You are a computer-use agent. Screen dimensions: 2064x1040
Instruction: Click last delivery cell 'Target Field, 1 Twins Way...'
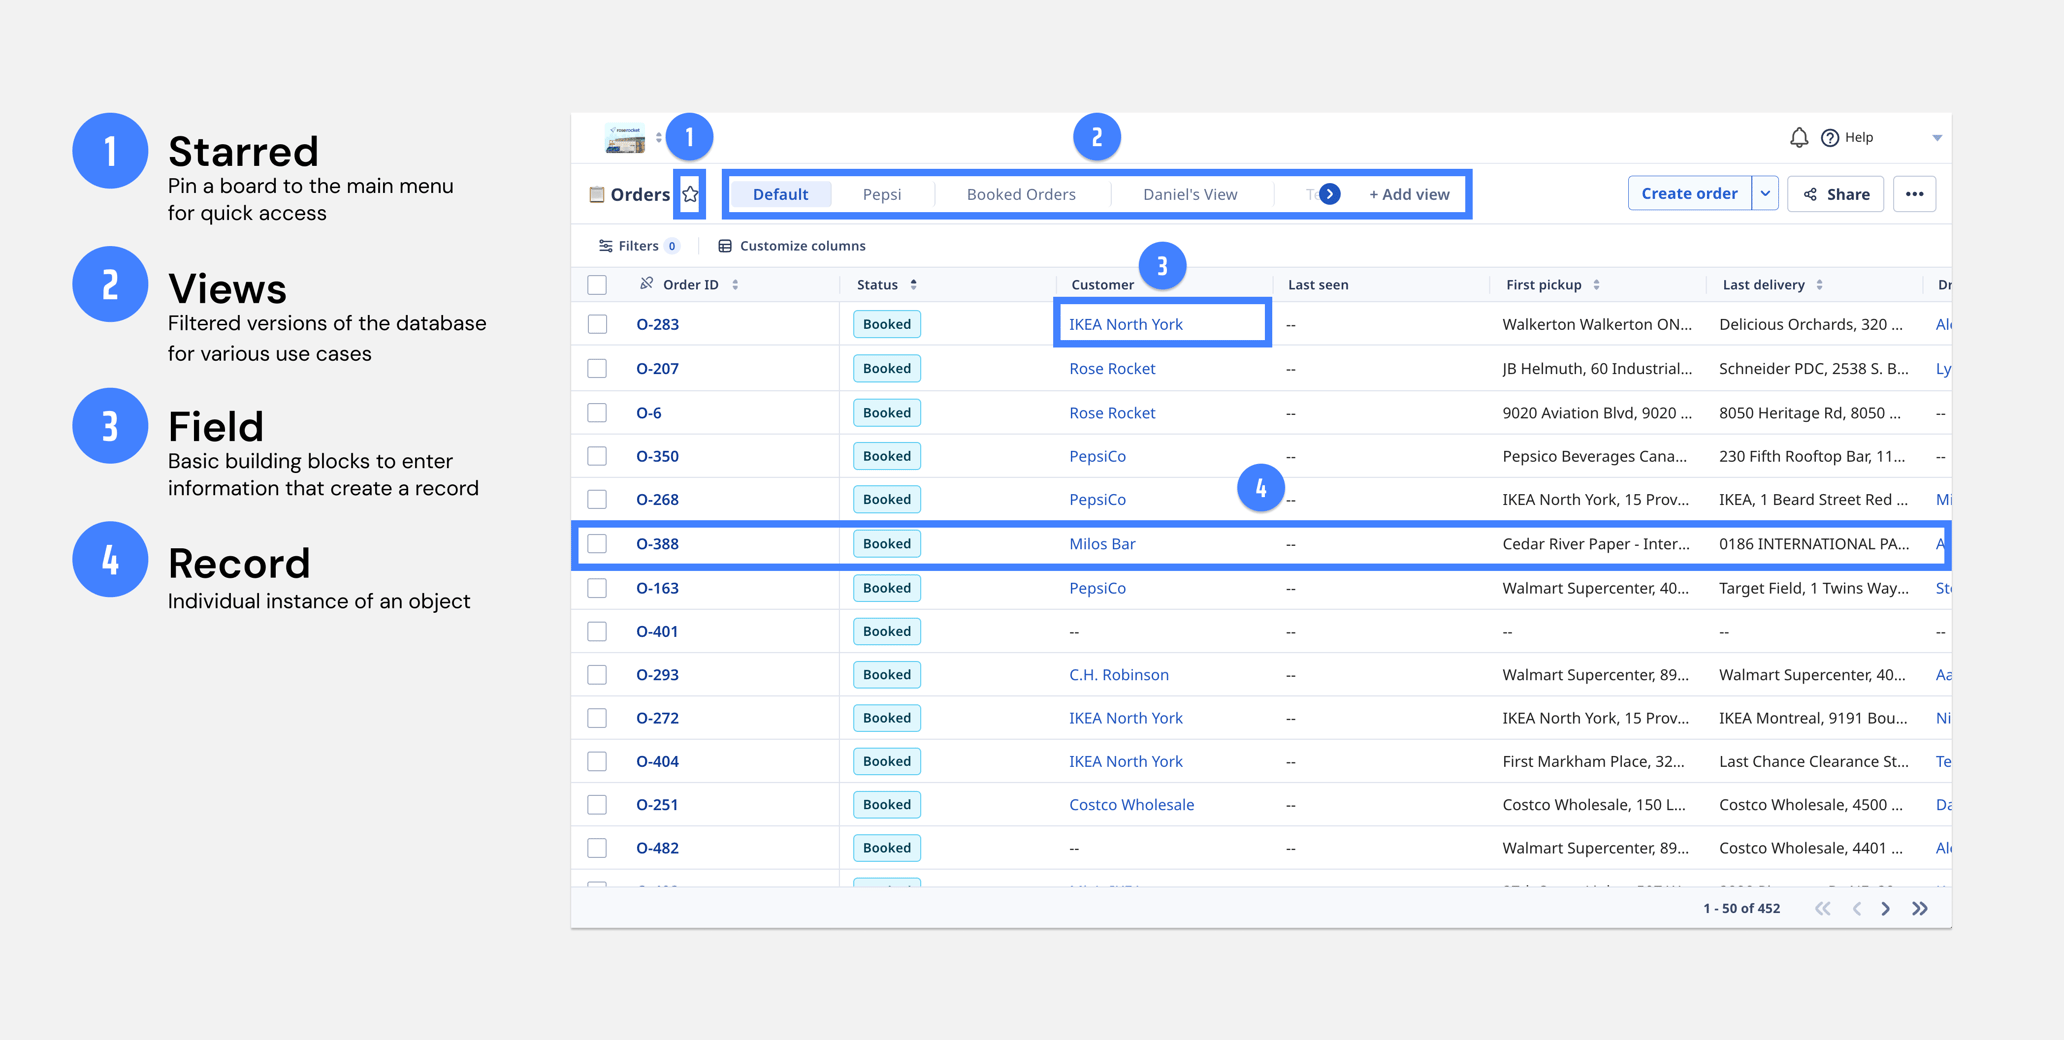click(1814, 588)
